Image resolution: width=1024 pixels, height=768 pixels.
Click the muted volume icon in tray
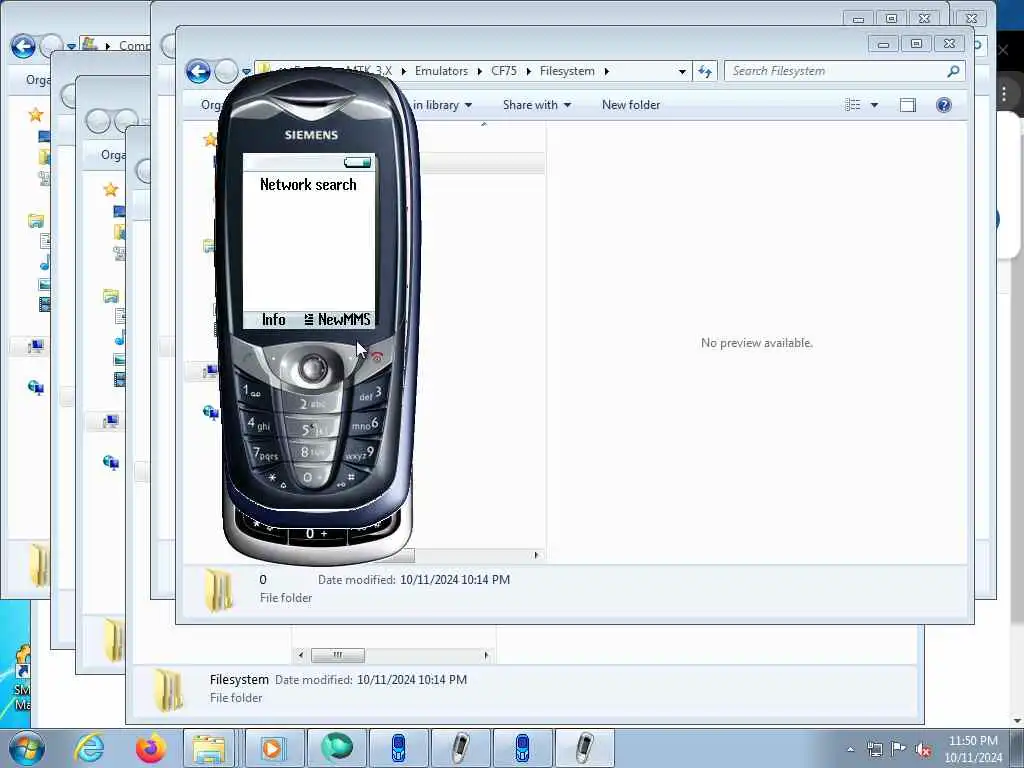point(923,750)
